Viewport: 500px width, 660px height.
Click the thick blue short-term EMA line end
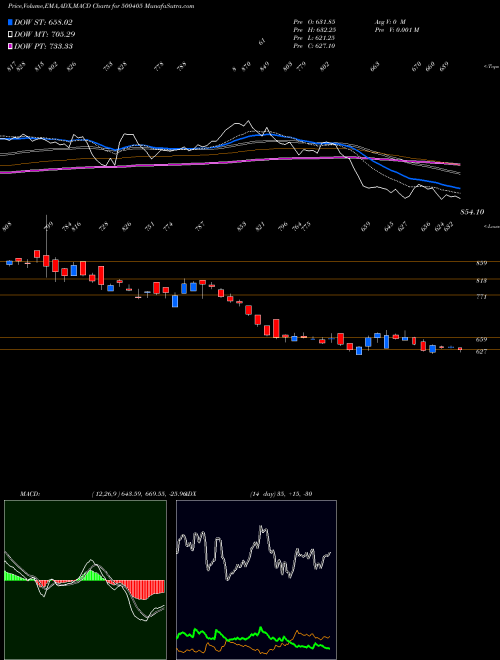(x=458, y=188)
